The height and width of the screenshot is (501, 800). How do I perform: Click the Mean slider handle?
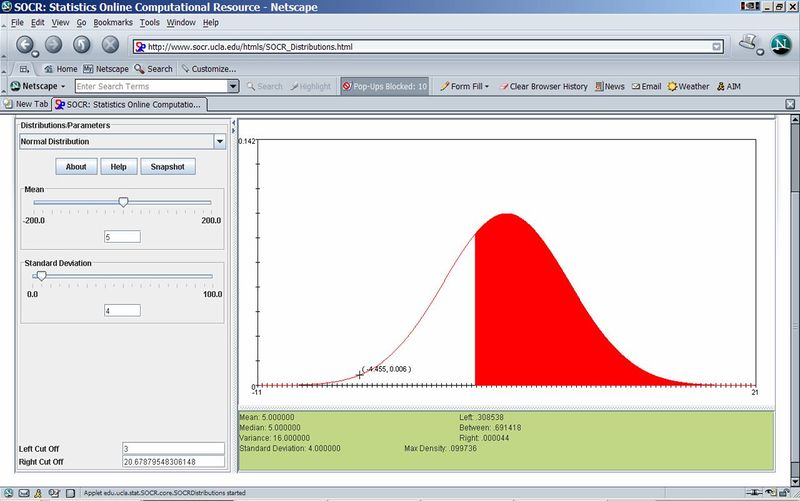(x=123, y=203)
